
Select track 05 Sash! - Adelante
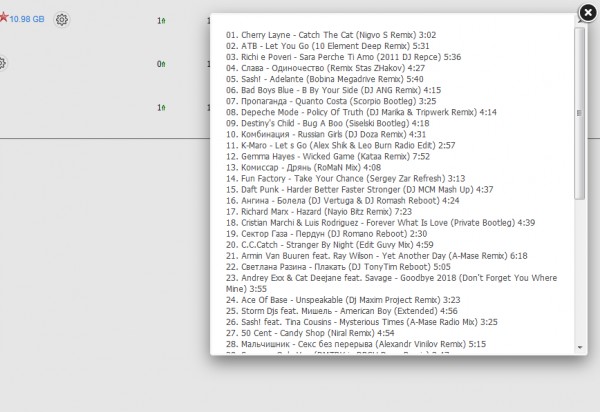(324, 80)
